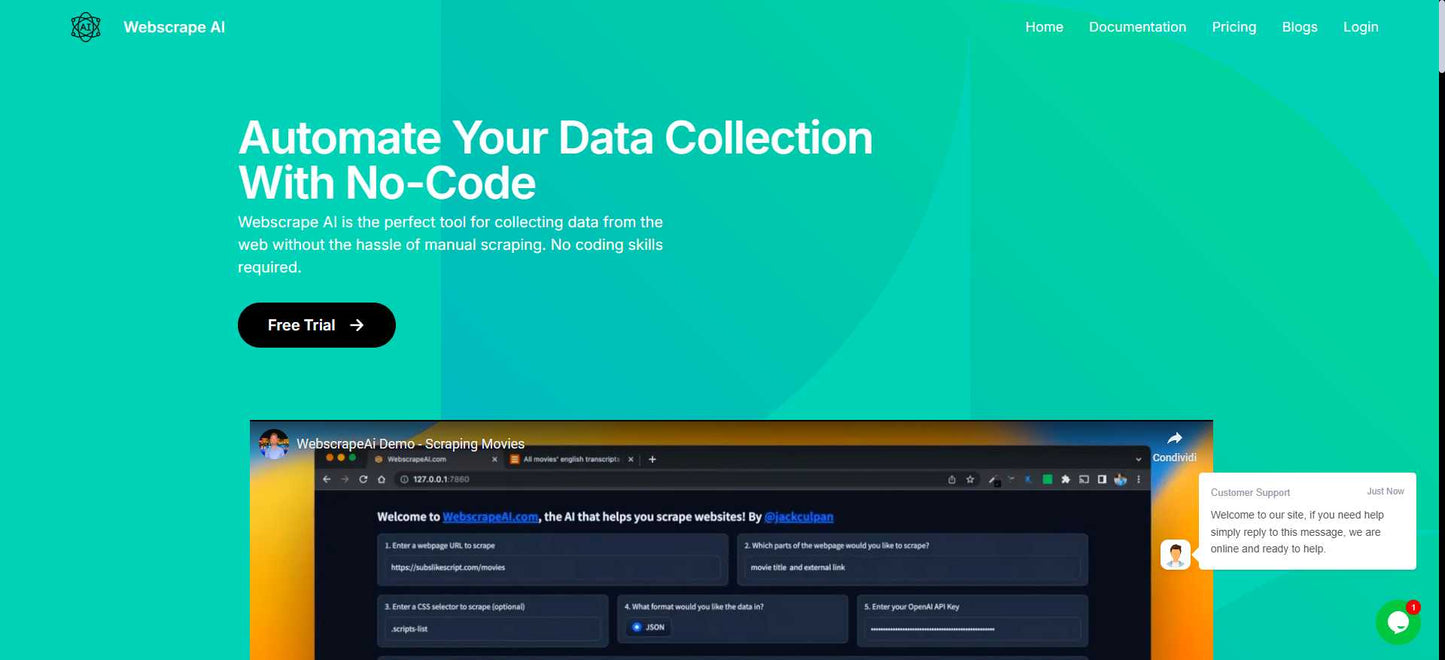The height and width of the screenshot is (660, 1445).
Task: Click the Login link
Action: 1360,27
